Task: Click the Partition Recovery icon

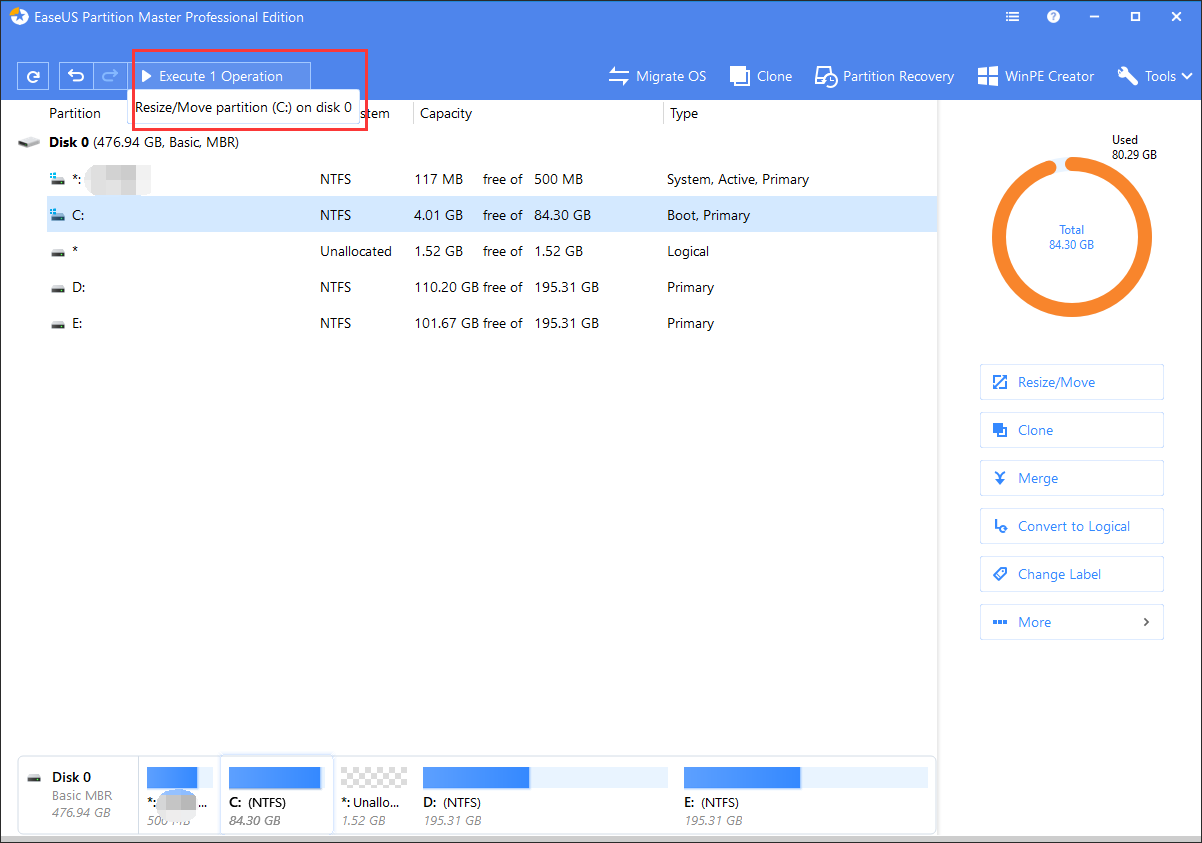Action: pos(826,76)
